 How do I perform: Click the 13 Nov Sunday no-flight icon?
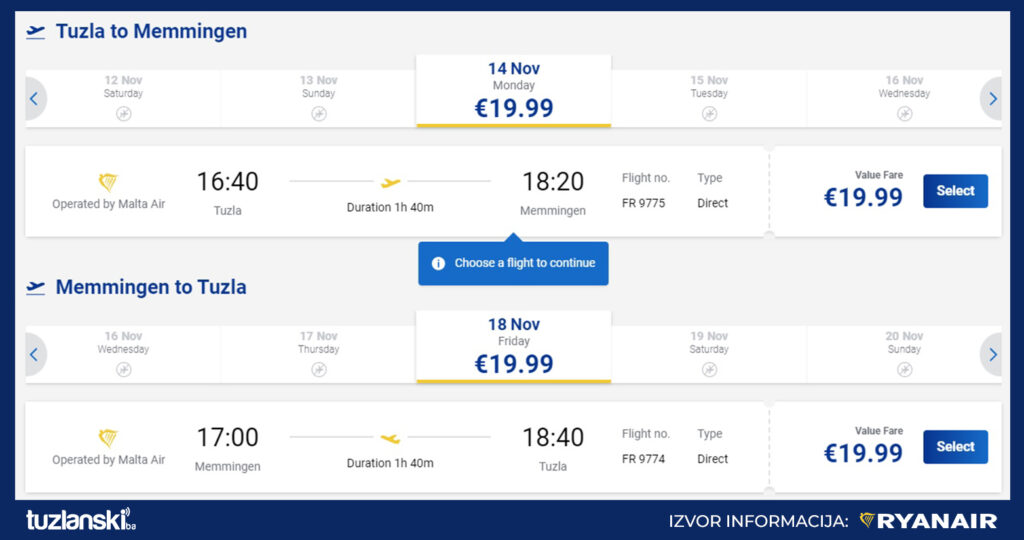point(319,114)
